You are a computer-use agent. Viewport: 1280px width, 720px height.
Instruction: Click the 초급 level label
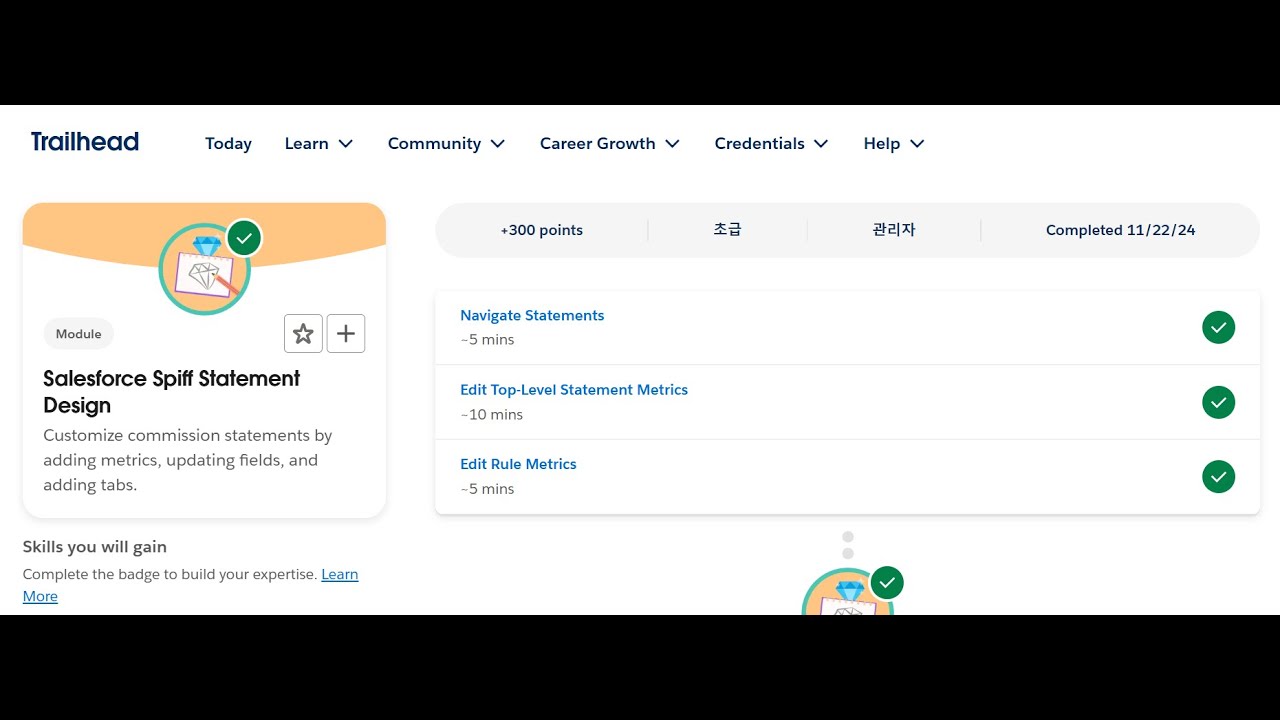[728, 229]
